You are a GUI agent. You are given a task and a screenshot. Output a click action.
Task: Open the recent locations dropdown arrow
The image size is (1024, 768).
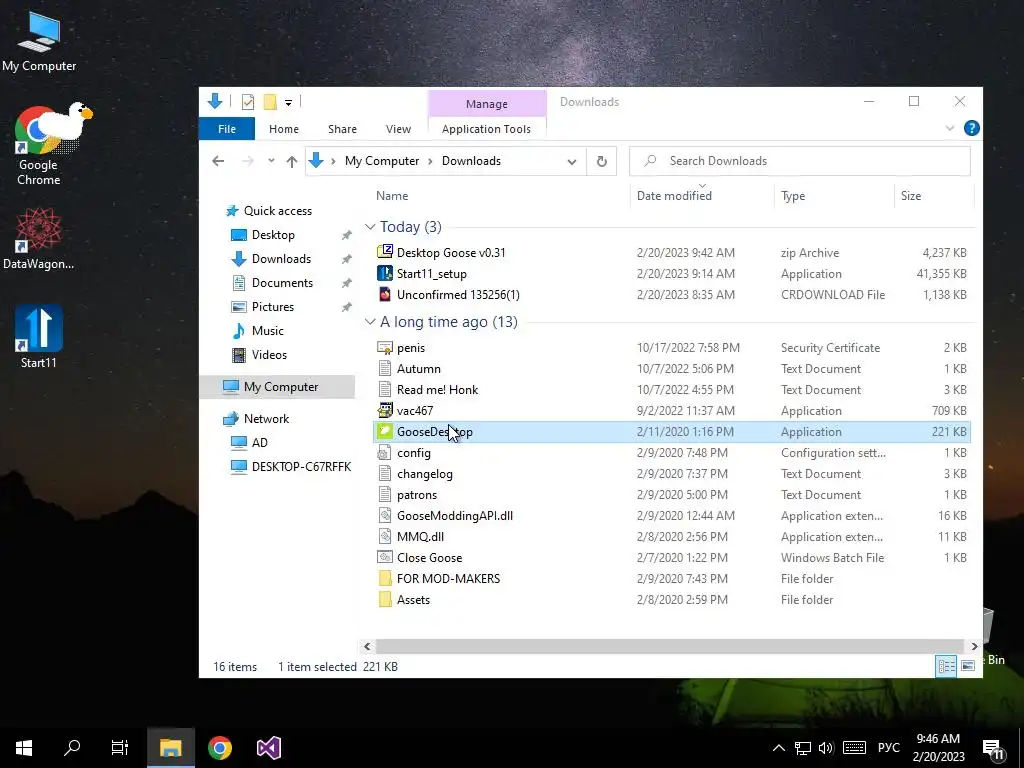coord(271,161)
